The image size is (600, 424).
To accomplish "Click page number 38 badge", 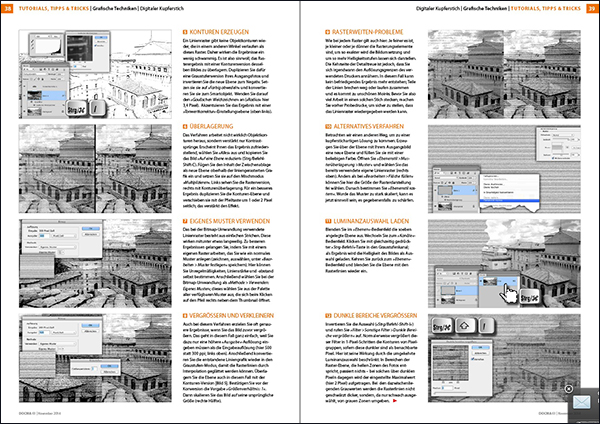I will [7, 8].
